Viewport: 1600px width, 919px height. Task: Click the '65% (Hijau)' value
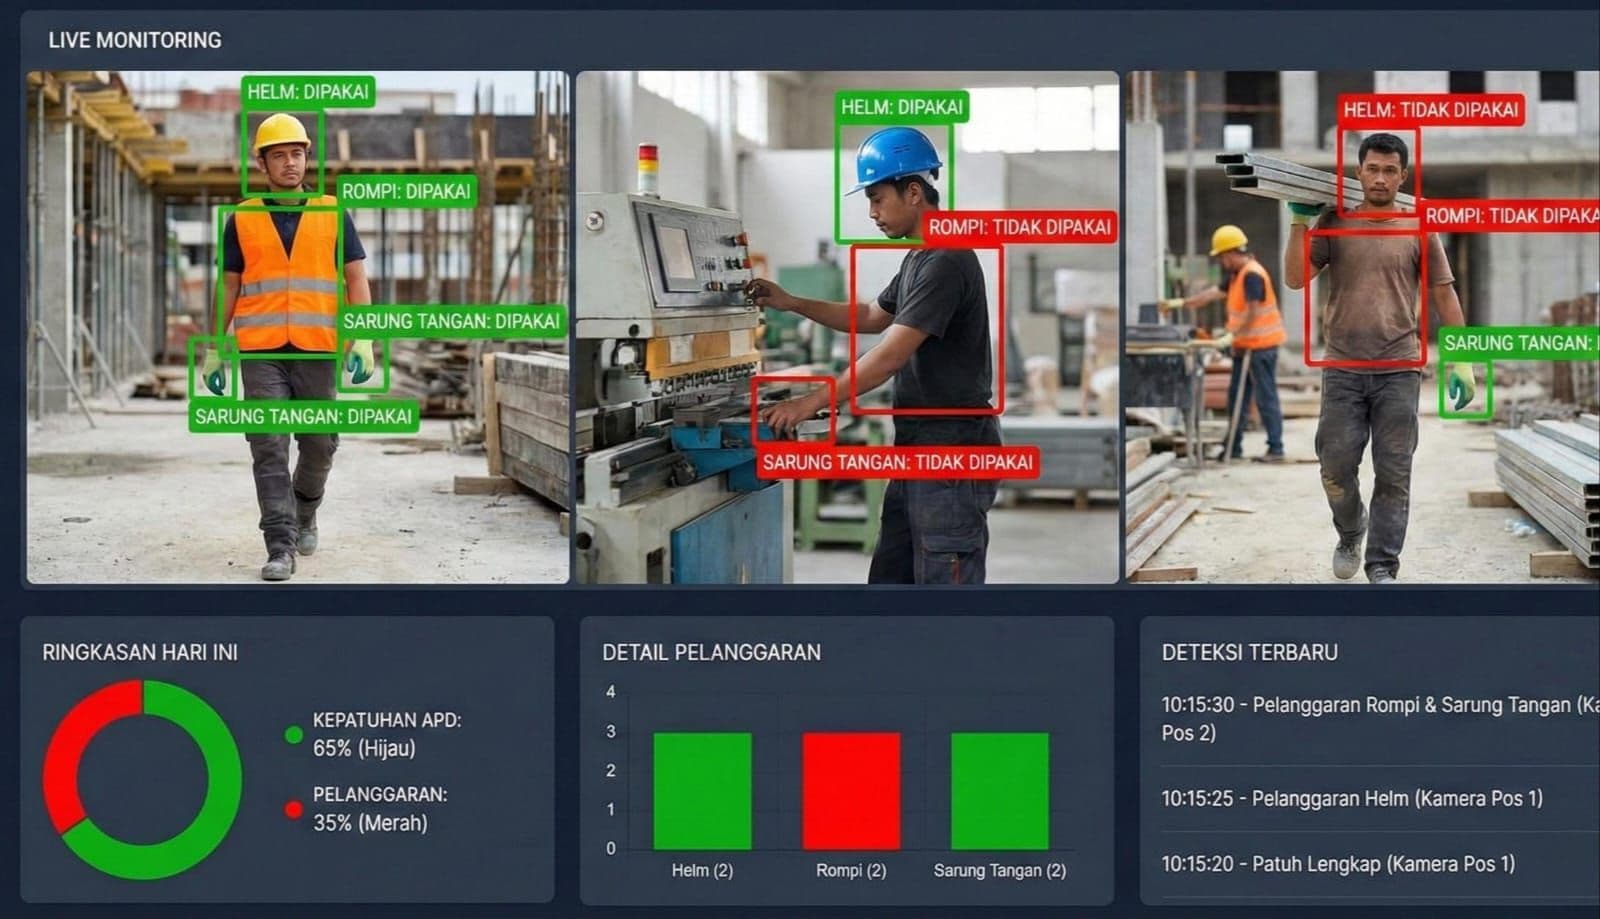[x=364, y=748]
